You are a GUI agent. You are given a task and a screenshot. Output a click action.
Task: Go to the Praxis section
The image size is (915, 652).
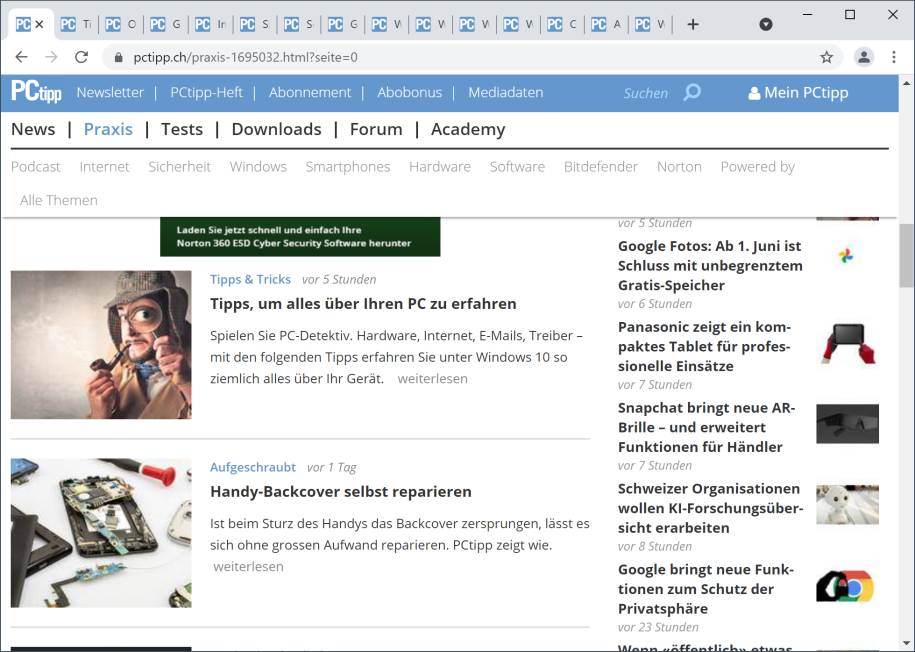click(x=109, y=129)
